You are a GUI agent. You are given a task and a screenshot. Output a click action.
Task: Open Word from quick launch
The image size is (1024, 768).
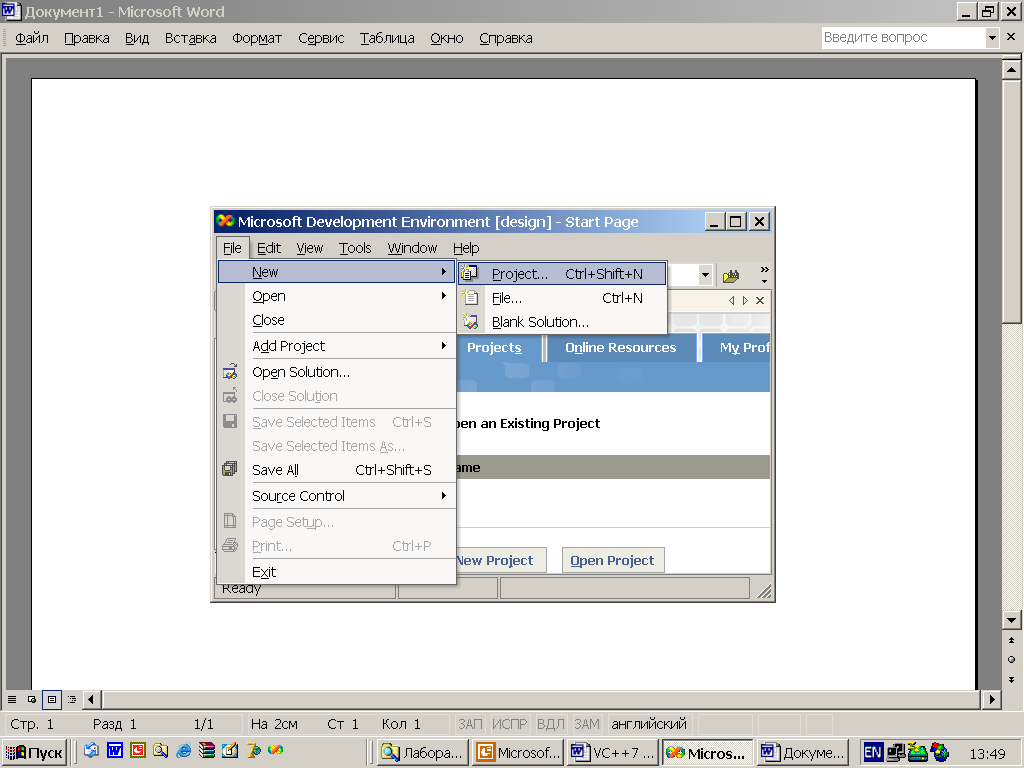pyautogui.click(x=115, y=750)
